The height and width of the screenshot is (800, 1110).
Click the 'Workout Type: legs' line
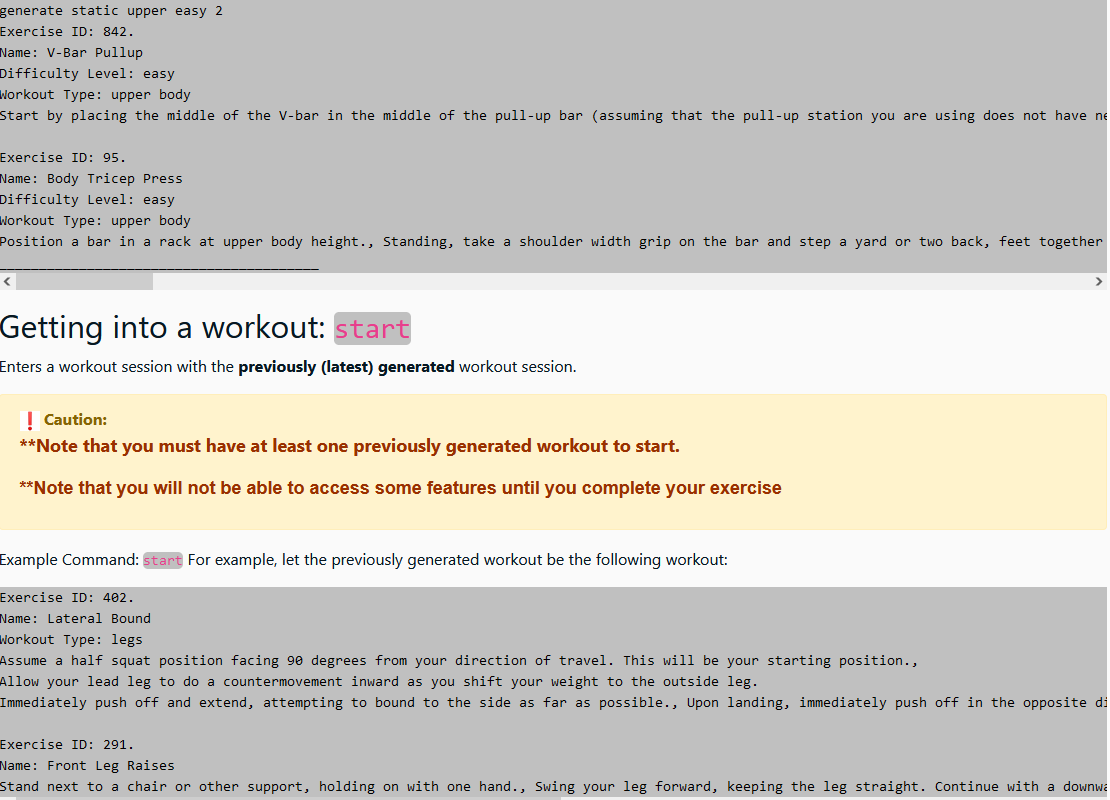point(71,640)
